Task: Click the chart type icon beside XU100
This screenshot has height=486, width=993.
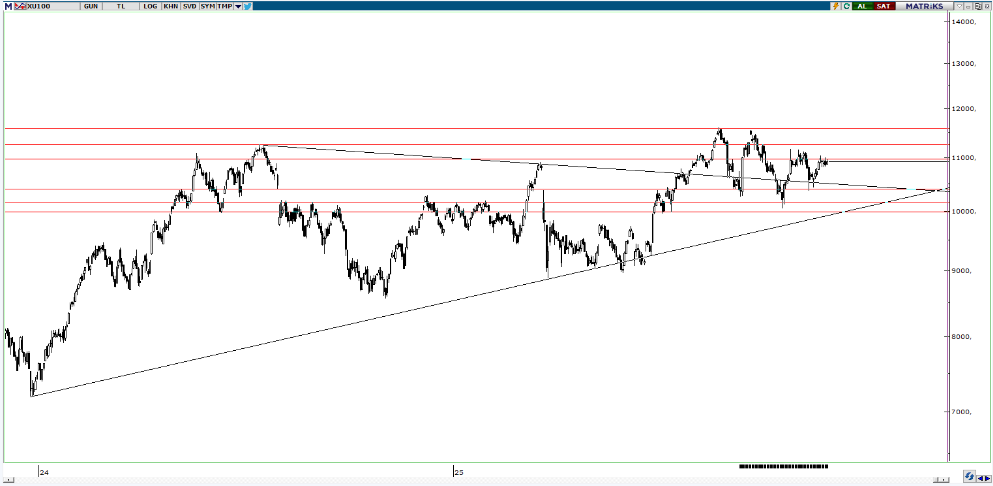Action: tap(20, 6)
